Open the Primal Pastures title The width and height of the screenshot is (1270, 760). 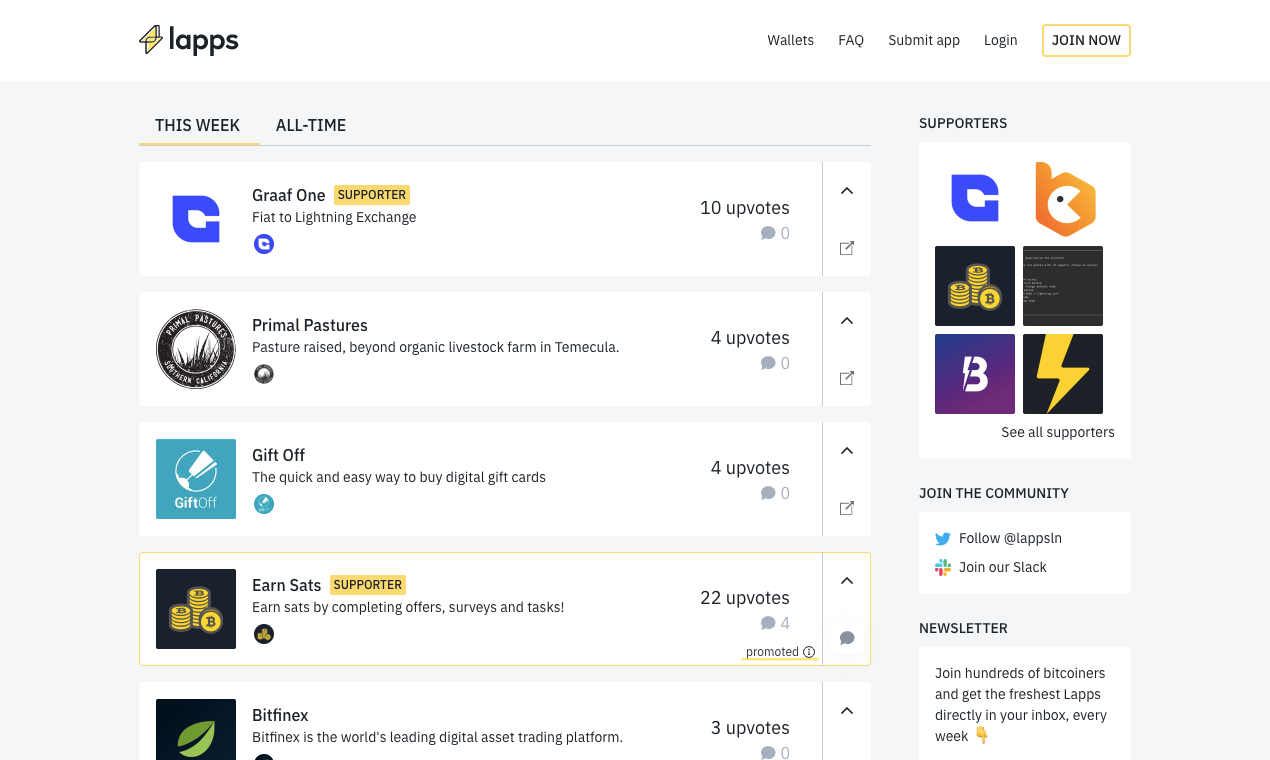click(x=310, y=325)
